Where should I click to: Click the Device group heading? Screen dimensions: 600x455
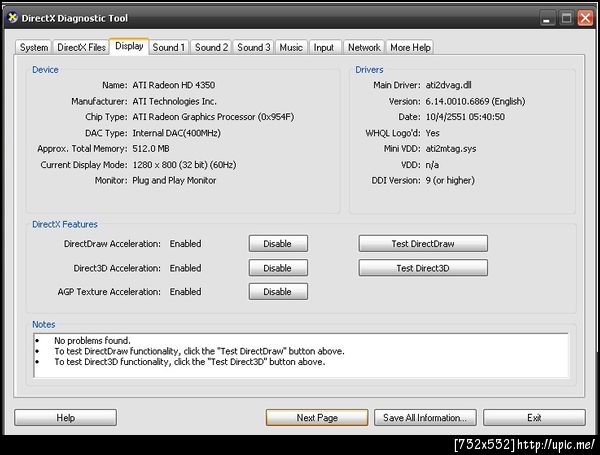click(45, 70)
